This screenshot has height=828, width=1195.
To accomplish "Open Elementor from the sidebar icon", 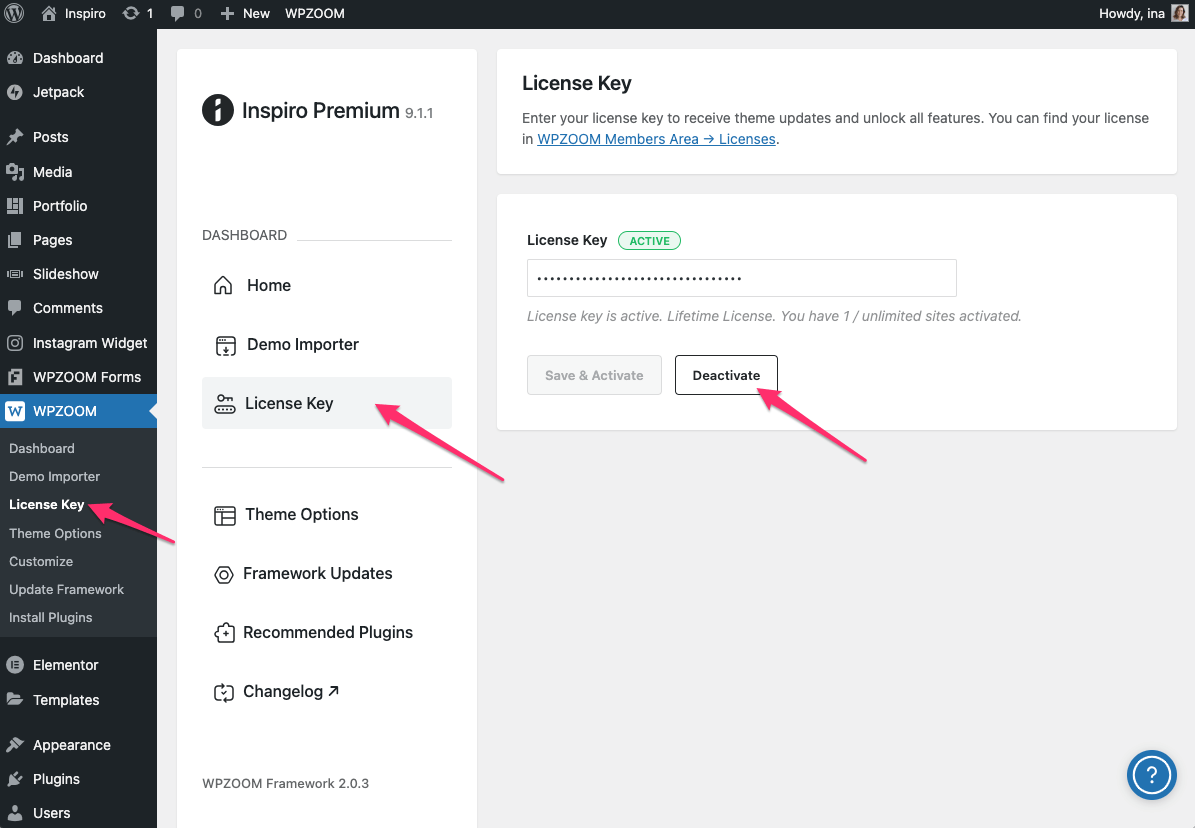I will [15, 665].
